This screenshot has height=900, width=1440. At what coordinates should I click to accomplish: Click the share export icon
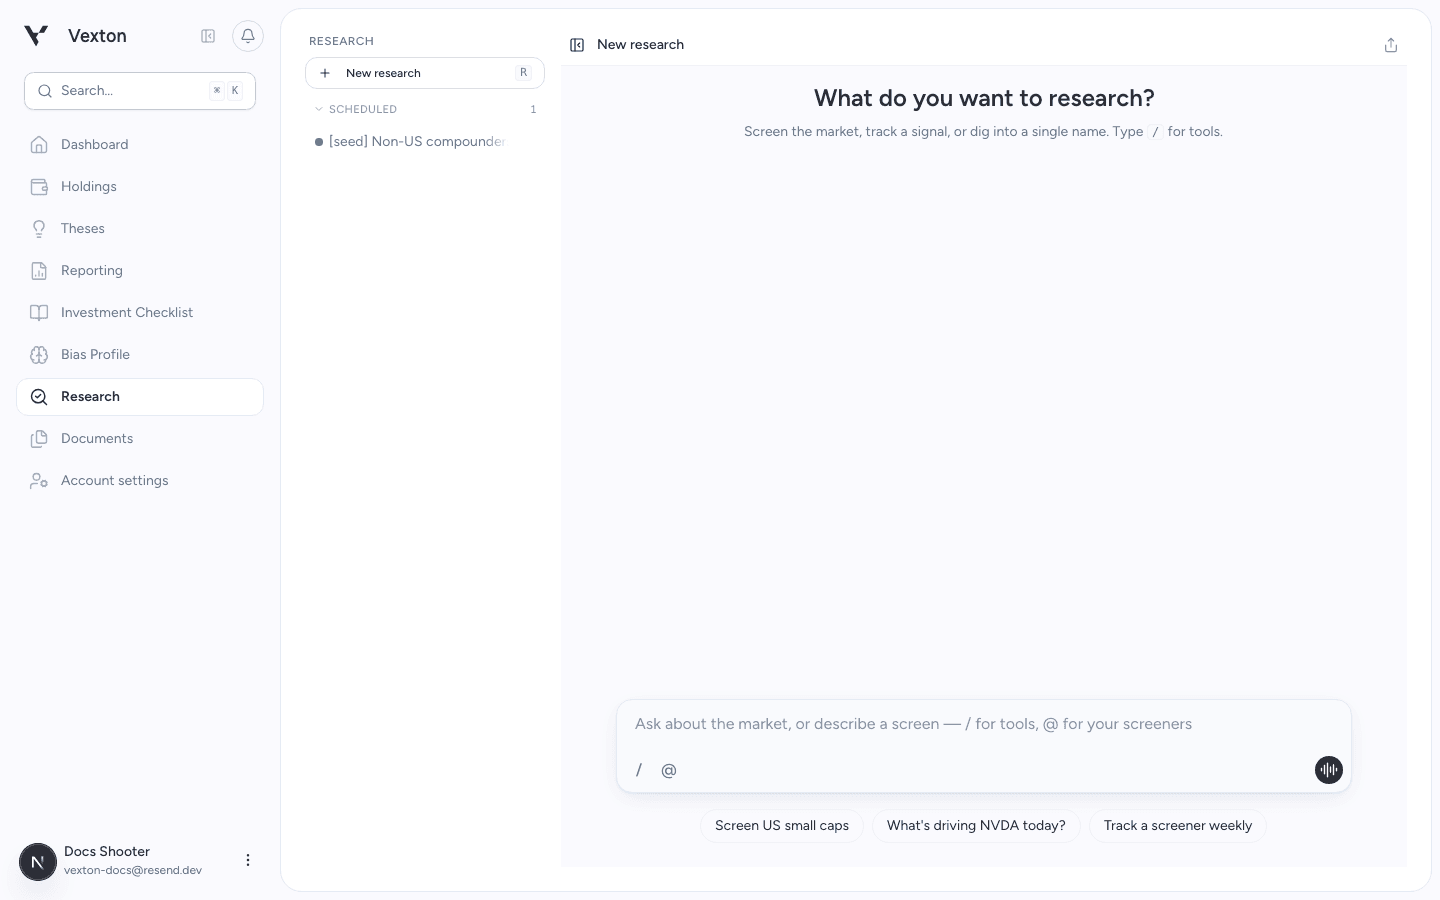(x=1391, y=45)
